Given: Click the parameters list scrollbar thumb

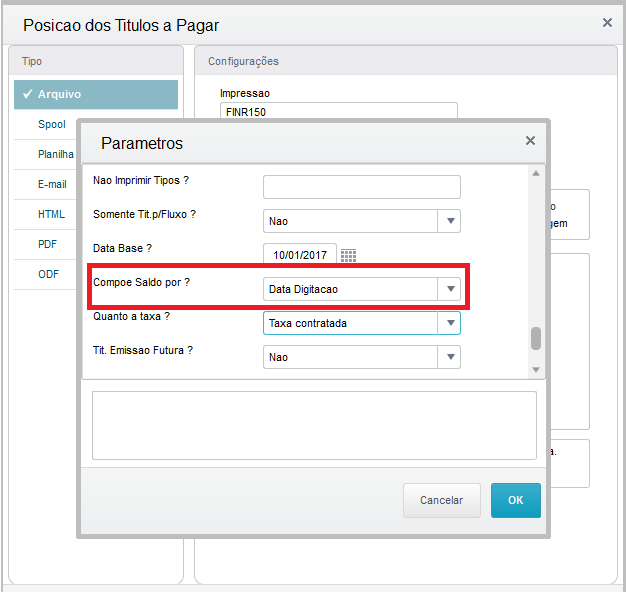Looking at the screenshot, I should (x=536, y=338).
